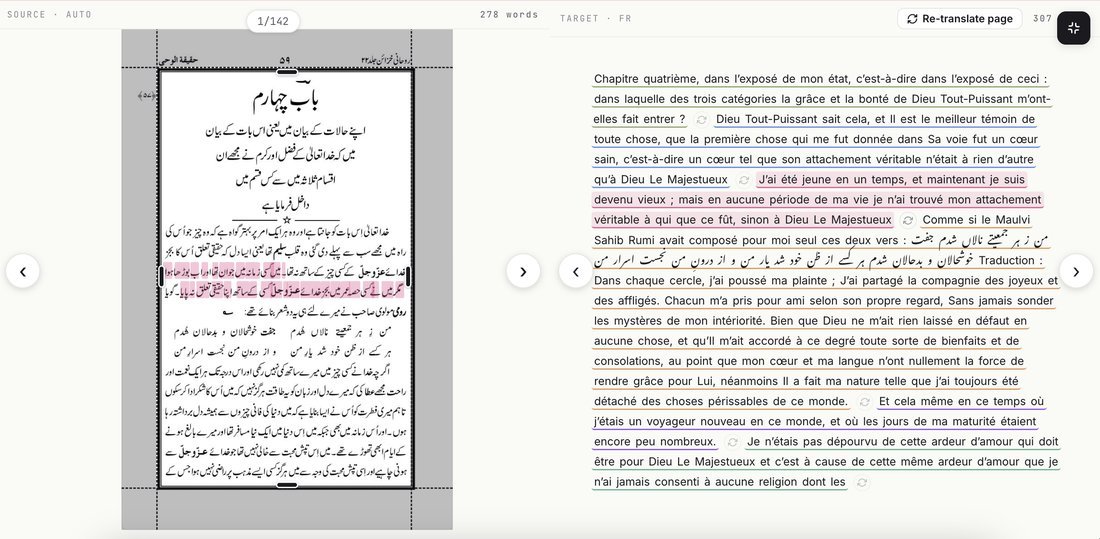Grab the top crop handle of the page selection
This screenshot has height=539, width=1100.
click(286, 71)
